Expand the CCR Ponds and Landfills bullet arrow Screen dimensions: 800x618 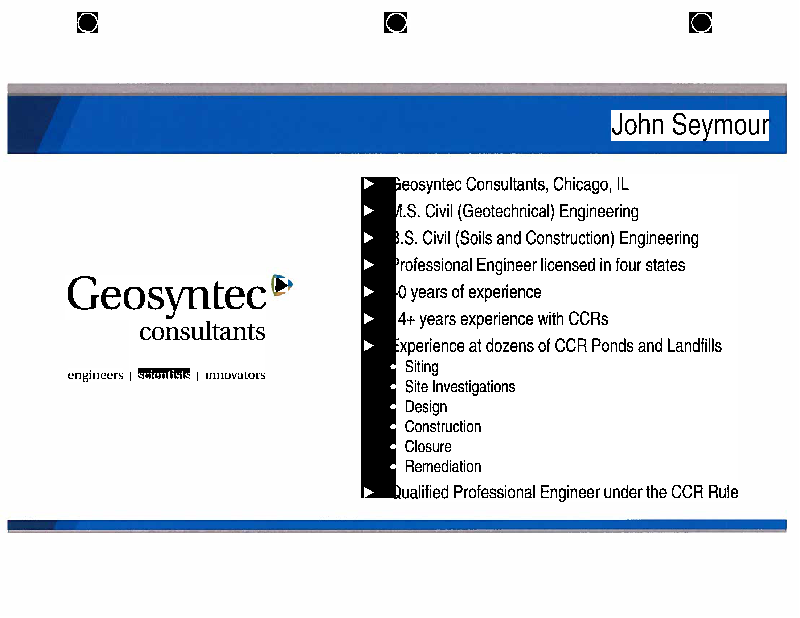tap(369, 346)
